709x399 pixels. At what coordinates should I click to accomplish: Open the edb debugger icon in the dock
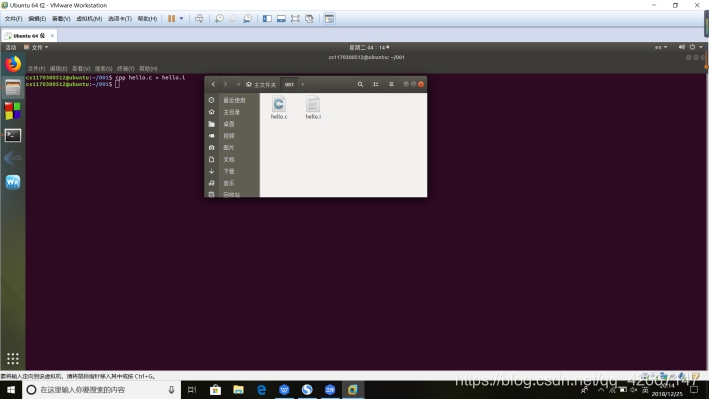13,158
